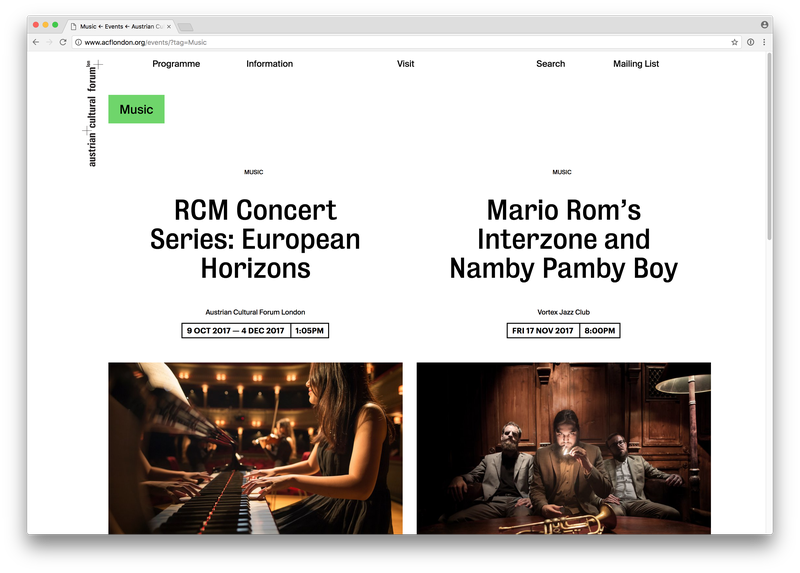Open Mario Rom's Interzone and Namby Pamby Boy
Screen dimensions: 800x573
click(x=564, y=239)
